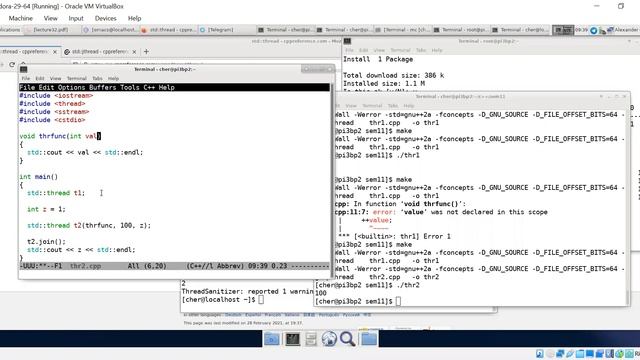Open Edit menu of Emacs terminal window
The image size is (640, 360).
pos(40,78)
